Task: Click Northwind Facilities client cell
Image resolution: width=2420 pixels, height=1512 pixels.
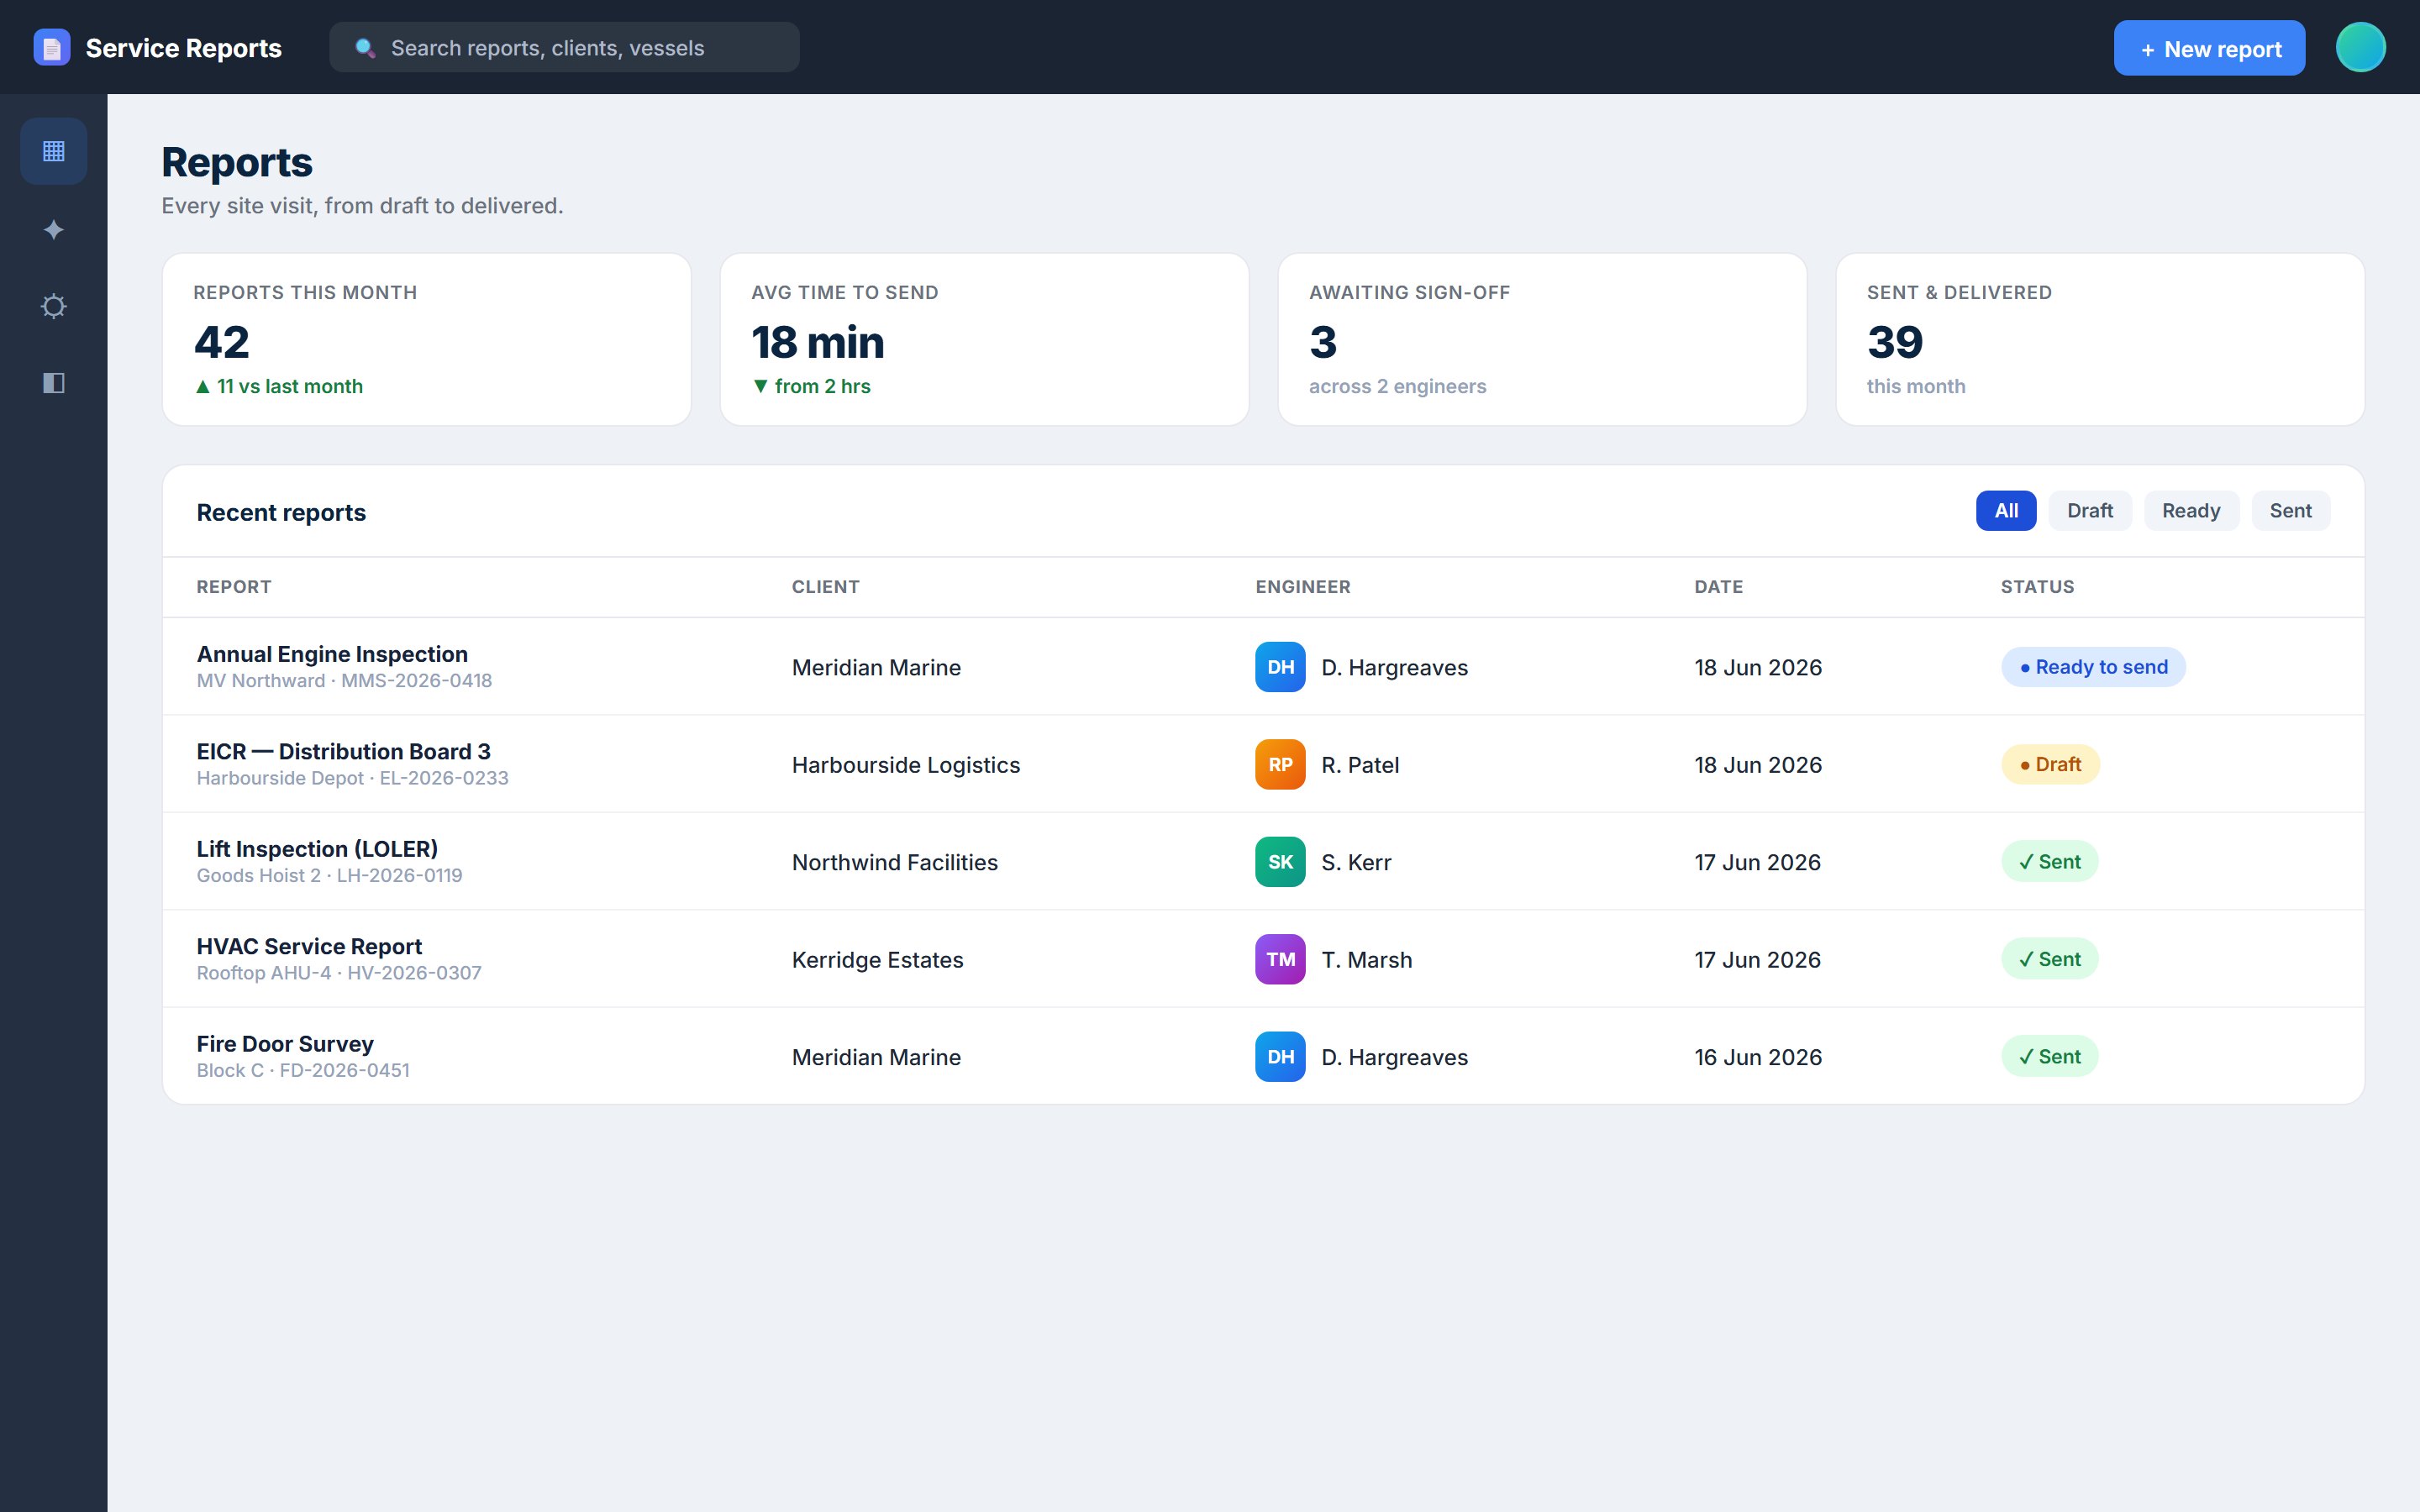Action: (x=895, y=862)
